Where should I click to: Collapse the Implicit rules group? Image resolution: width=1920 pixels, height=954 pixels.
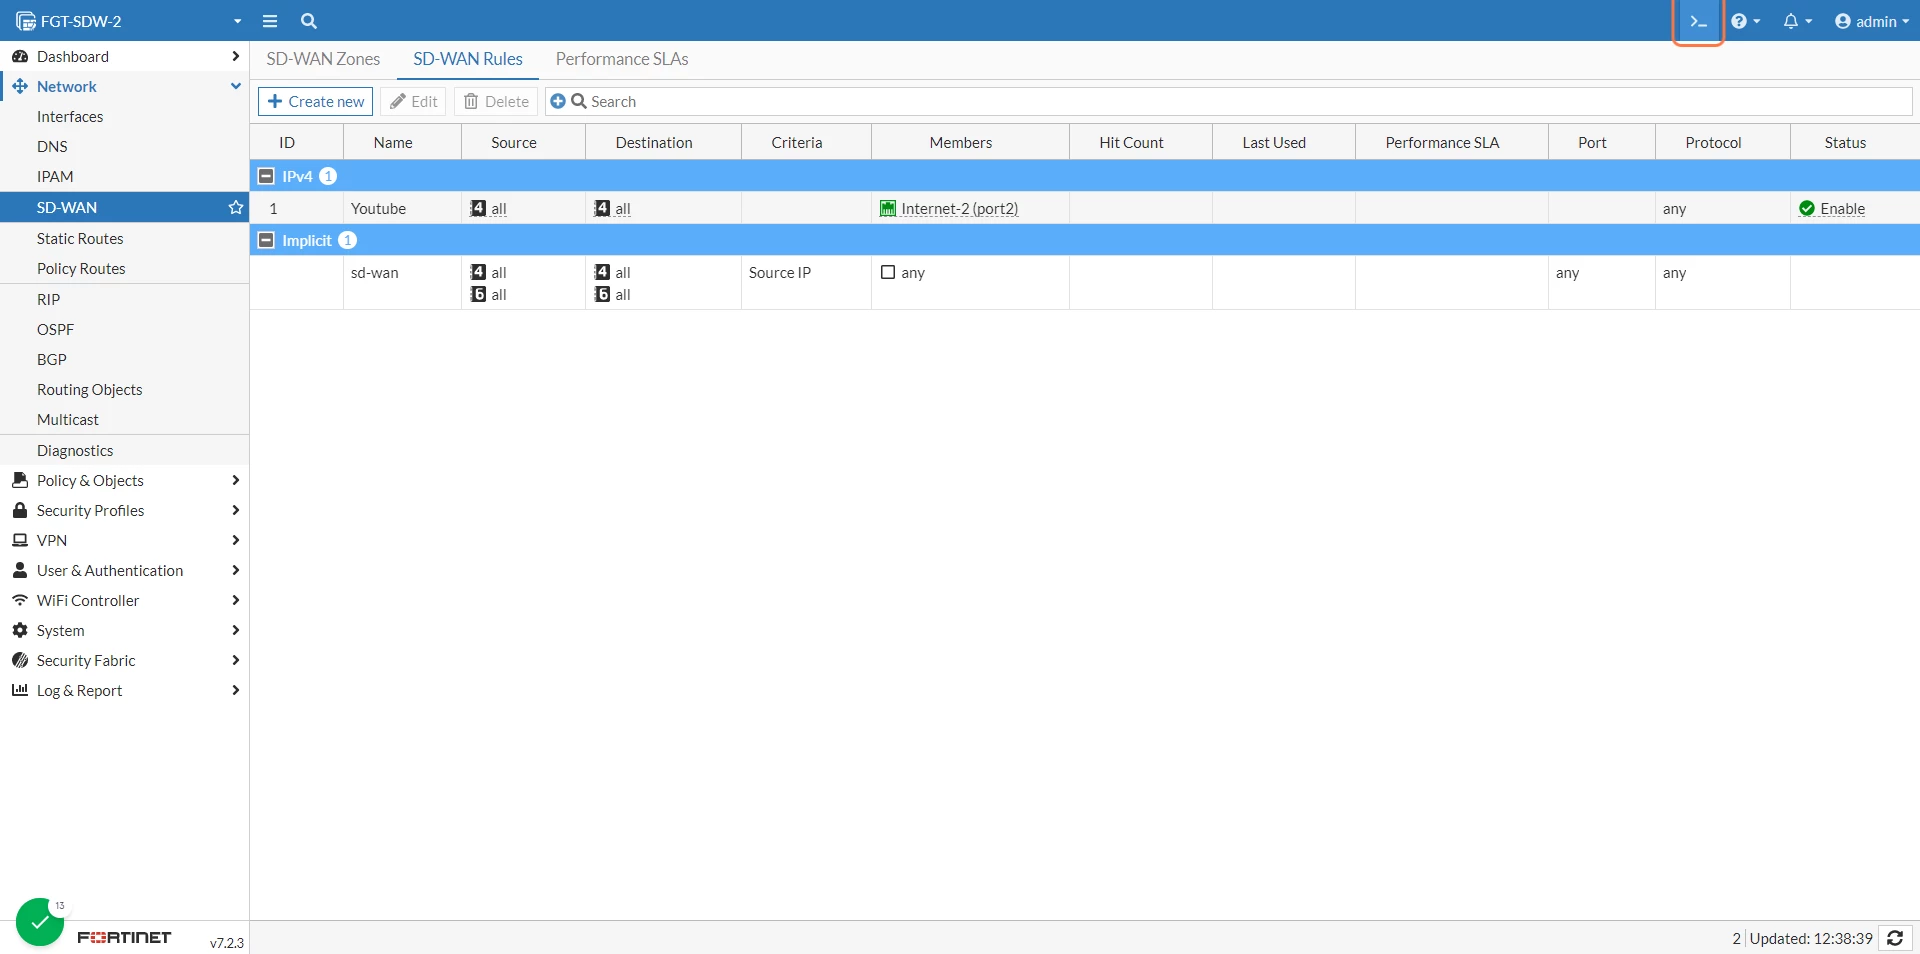coord(266,240)
